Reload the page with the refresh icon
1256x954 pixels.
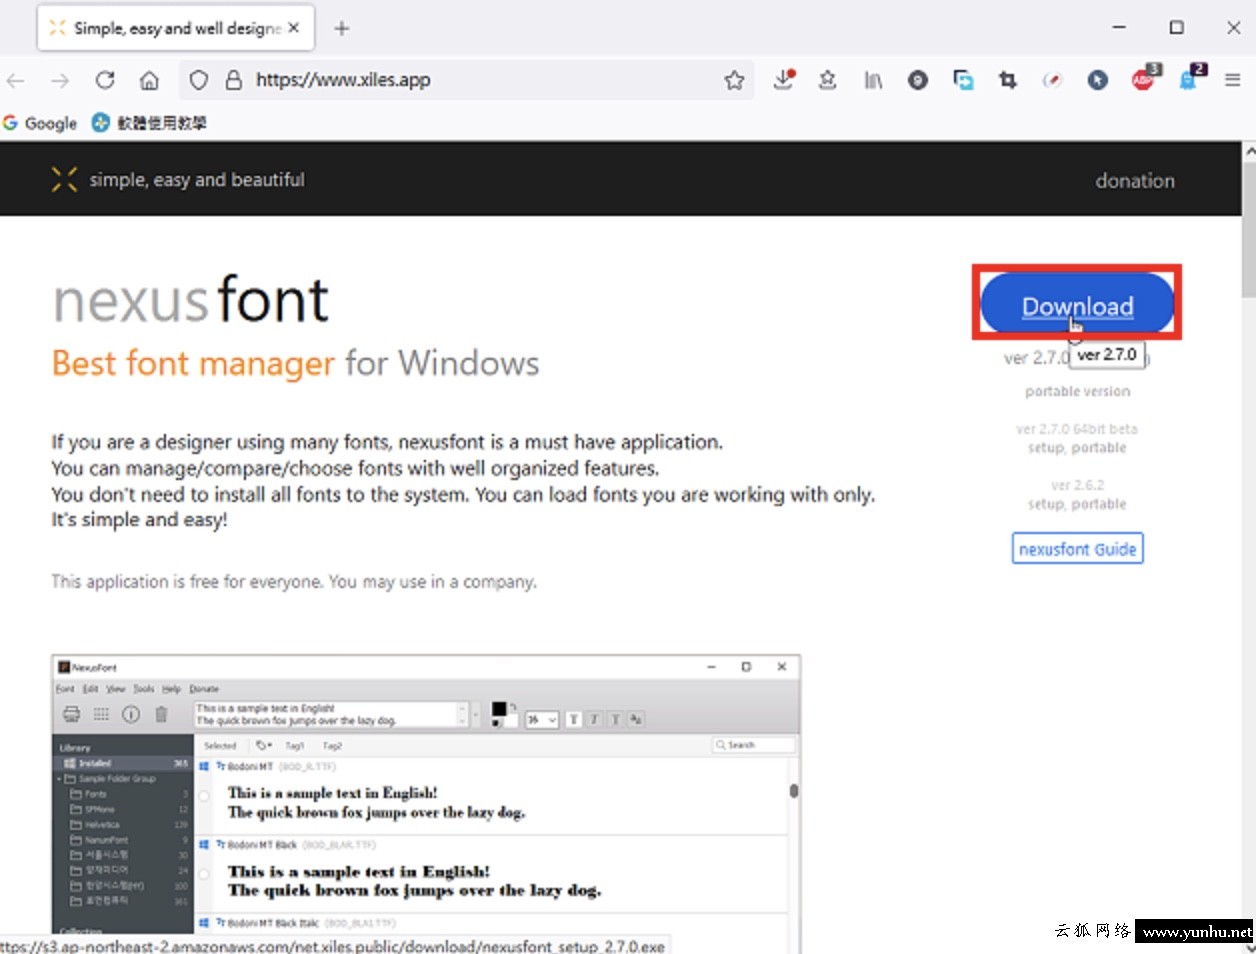pos(105,80)
